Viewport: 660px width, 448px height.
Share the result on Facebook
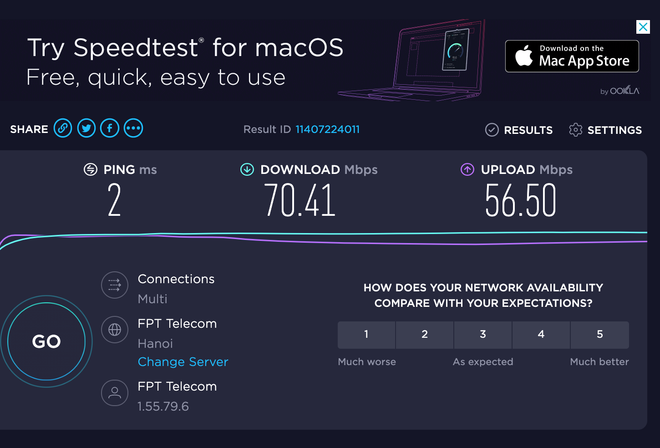click(109, 129)
